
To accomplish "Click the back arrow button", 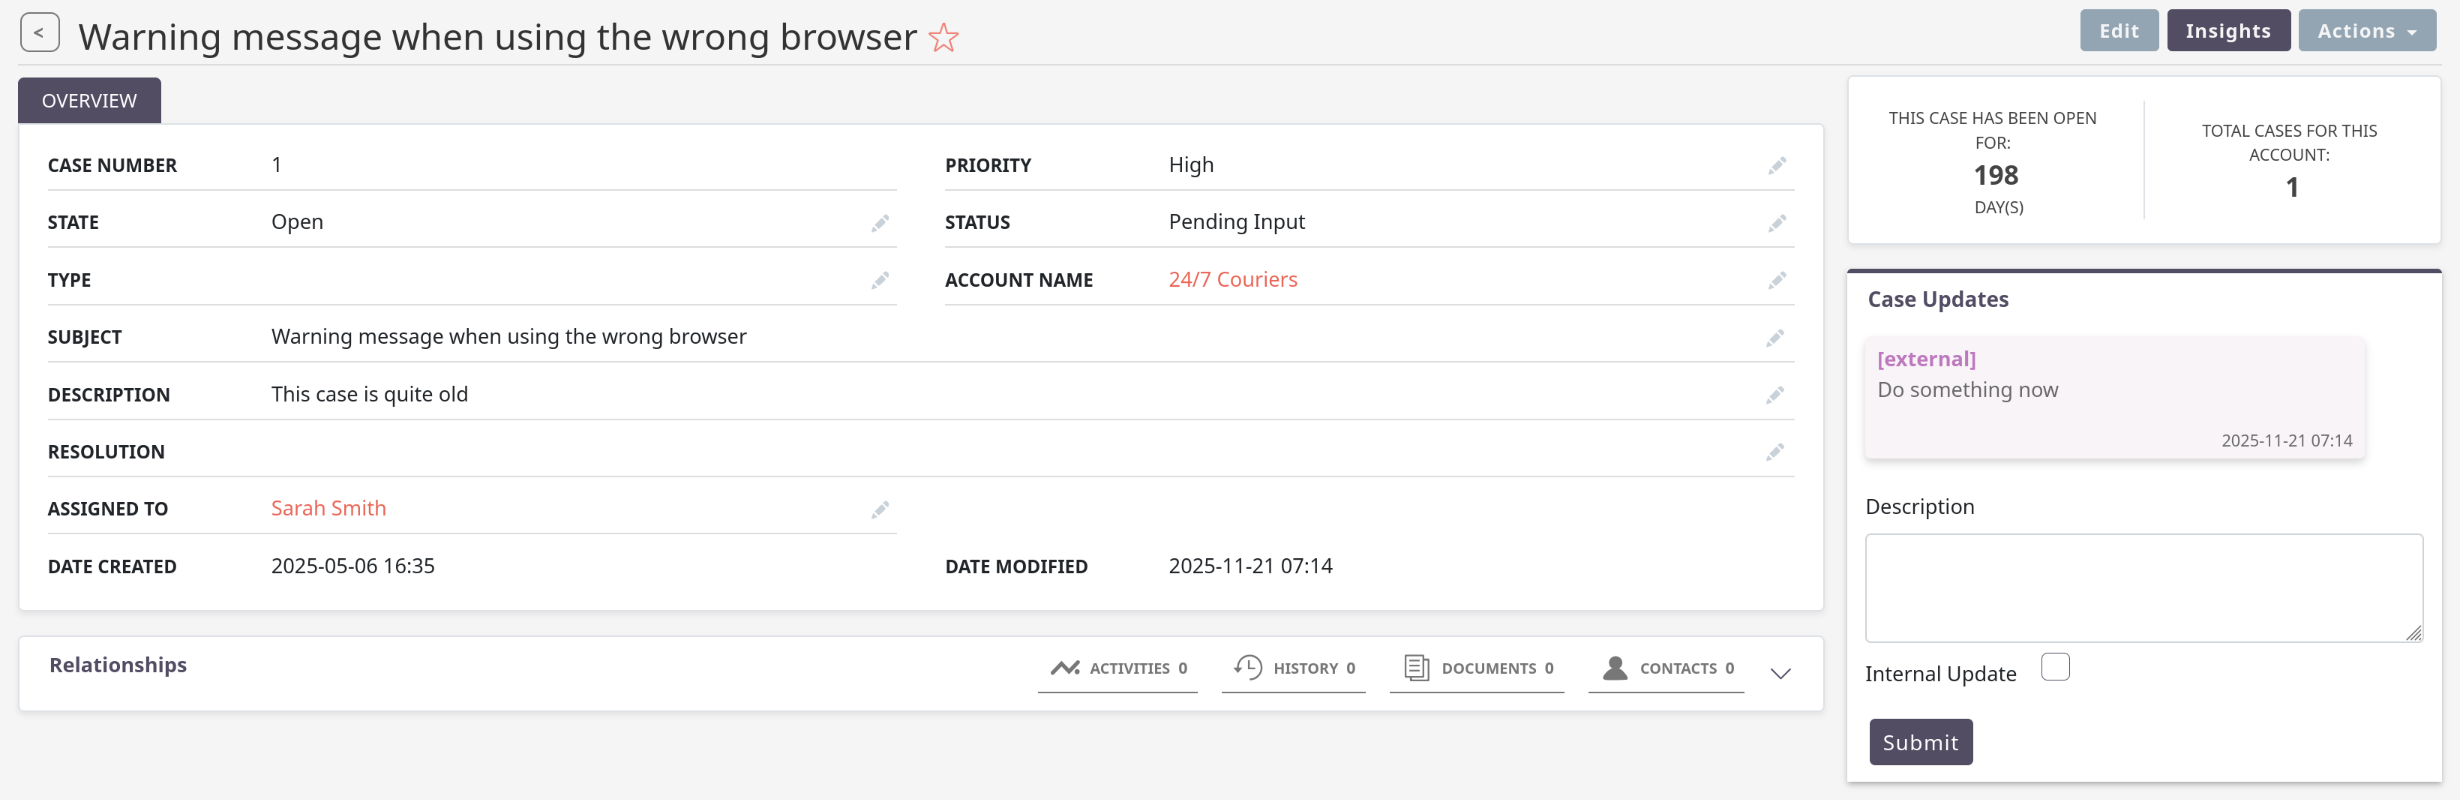I will 39,32.
